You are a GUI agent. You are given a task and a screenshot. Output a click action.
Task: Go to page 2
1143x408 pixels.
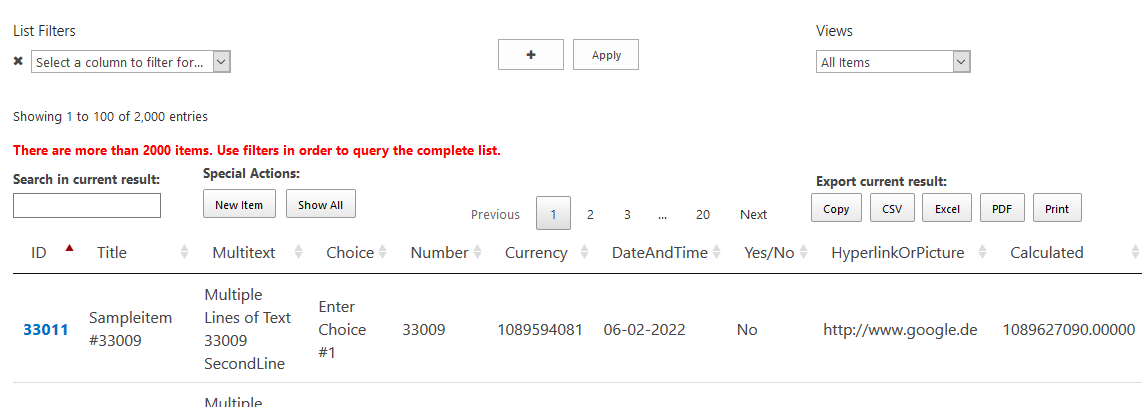pyautogui.click(x=590, y=214)
